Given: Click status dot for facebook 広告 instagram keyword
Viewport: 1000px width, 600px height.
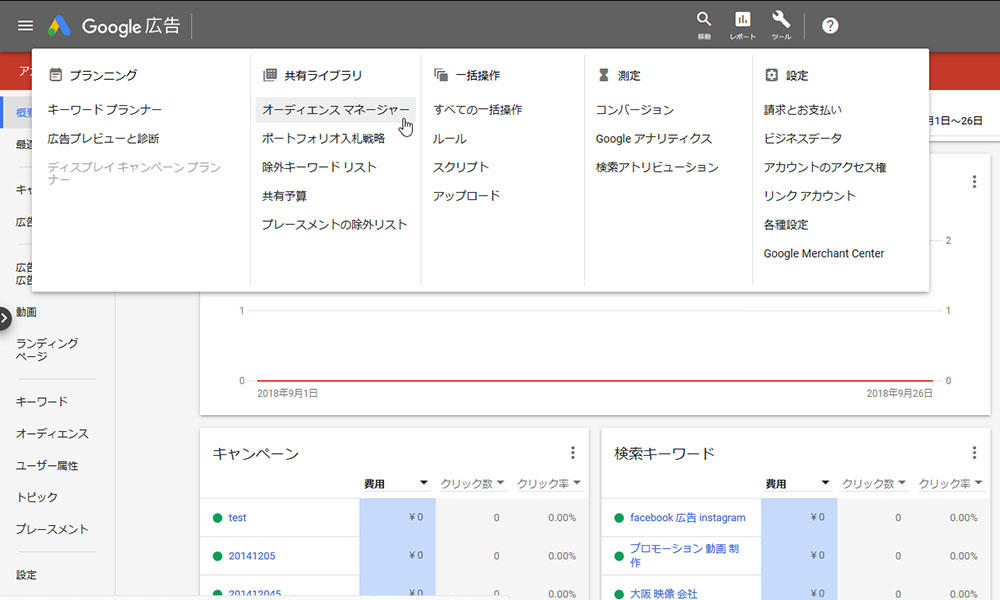Looking at the screenshot, I should [x=619, y=518].
